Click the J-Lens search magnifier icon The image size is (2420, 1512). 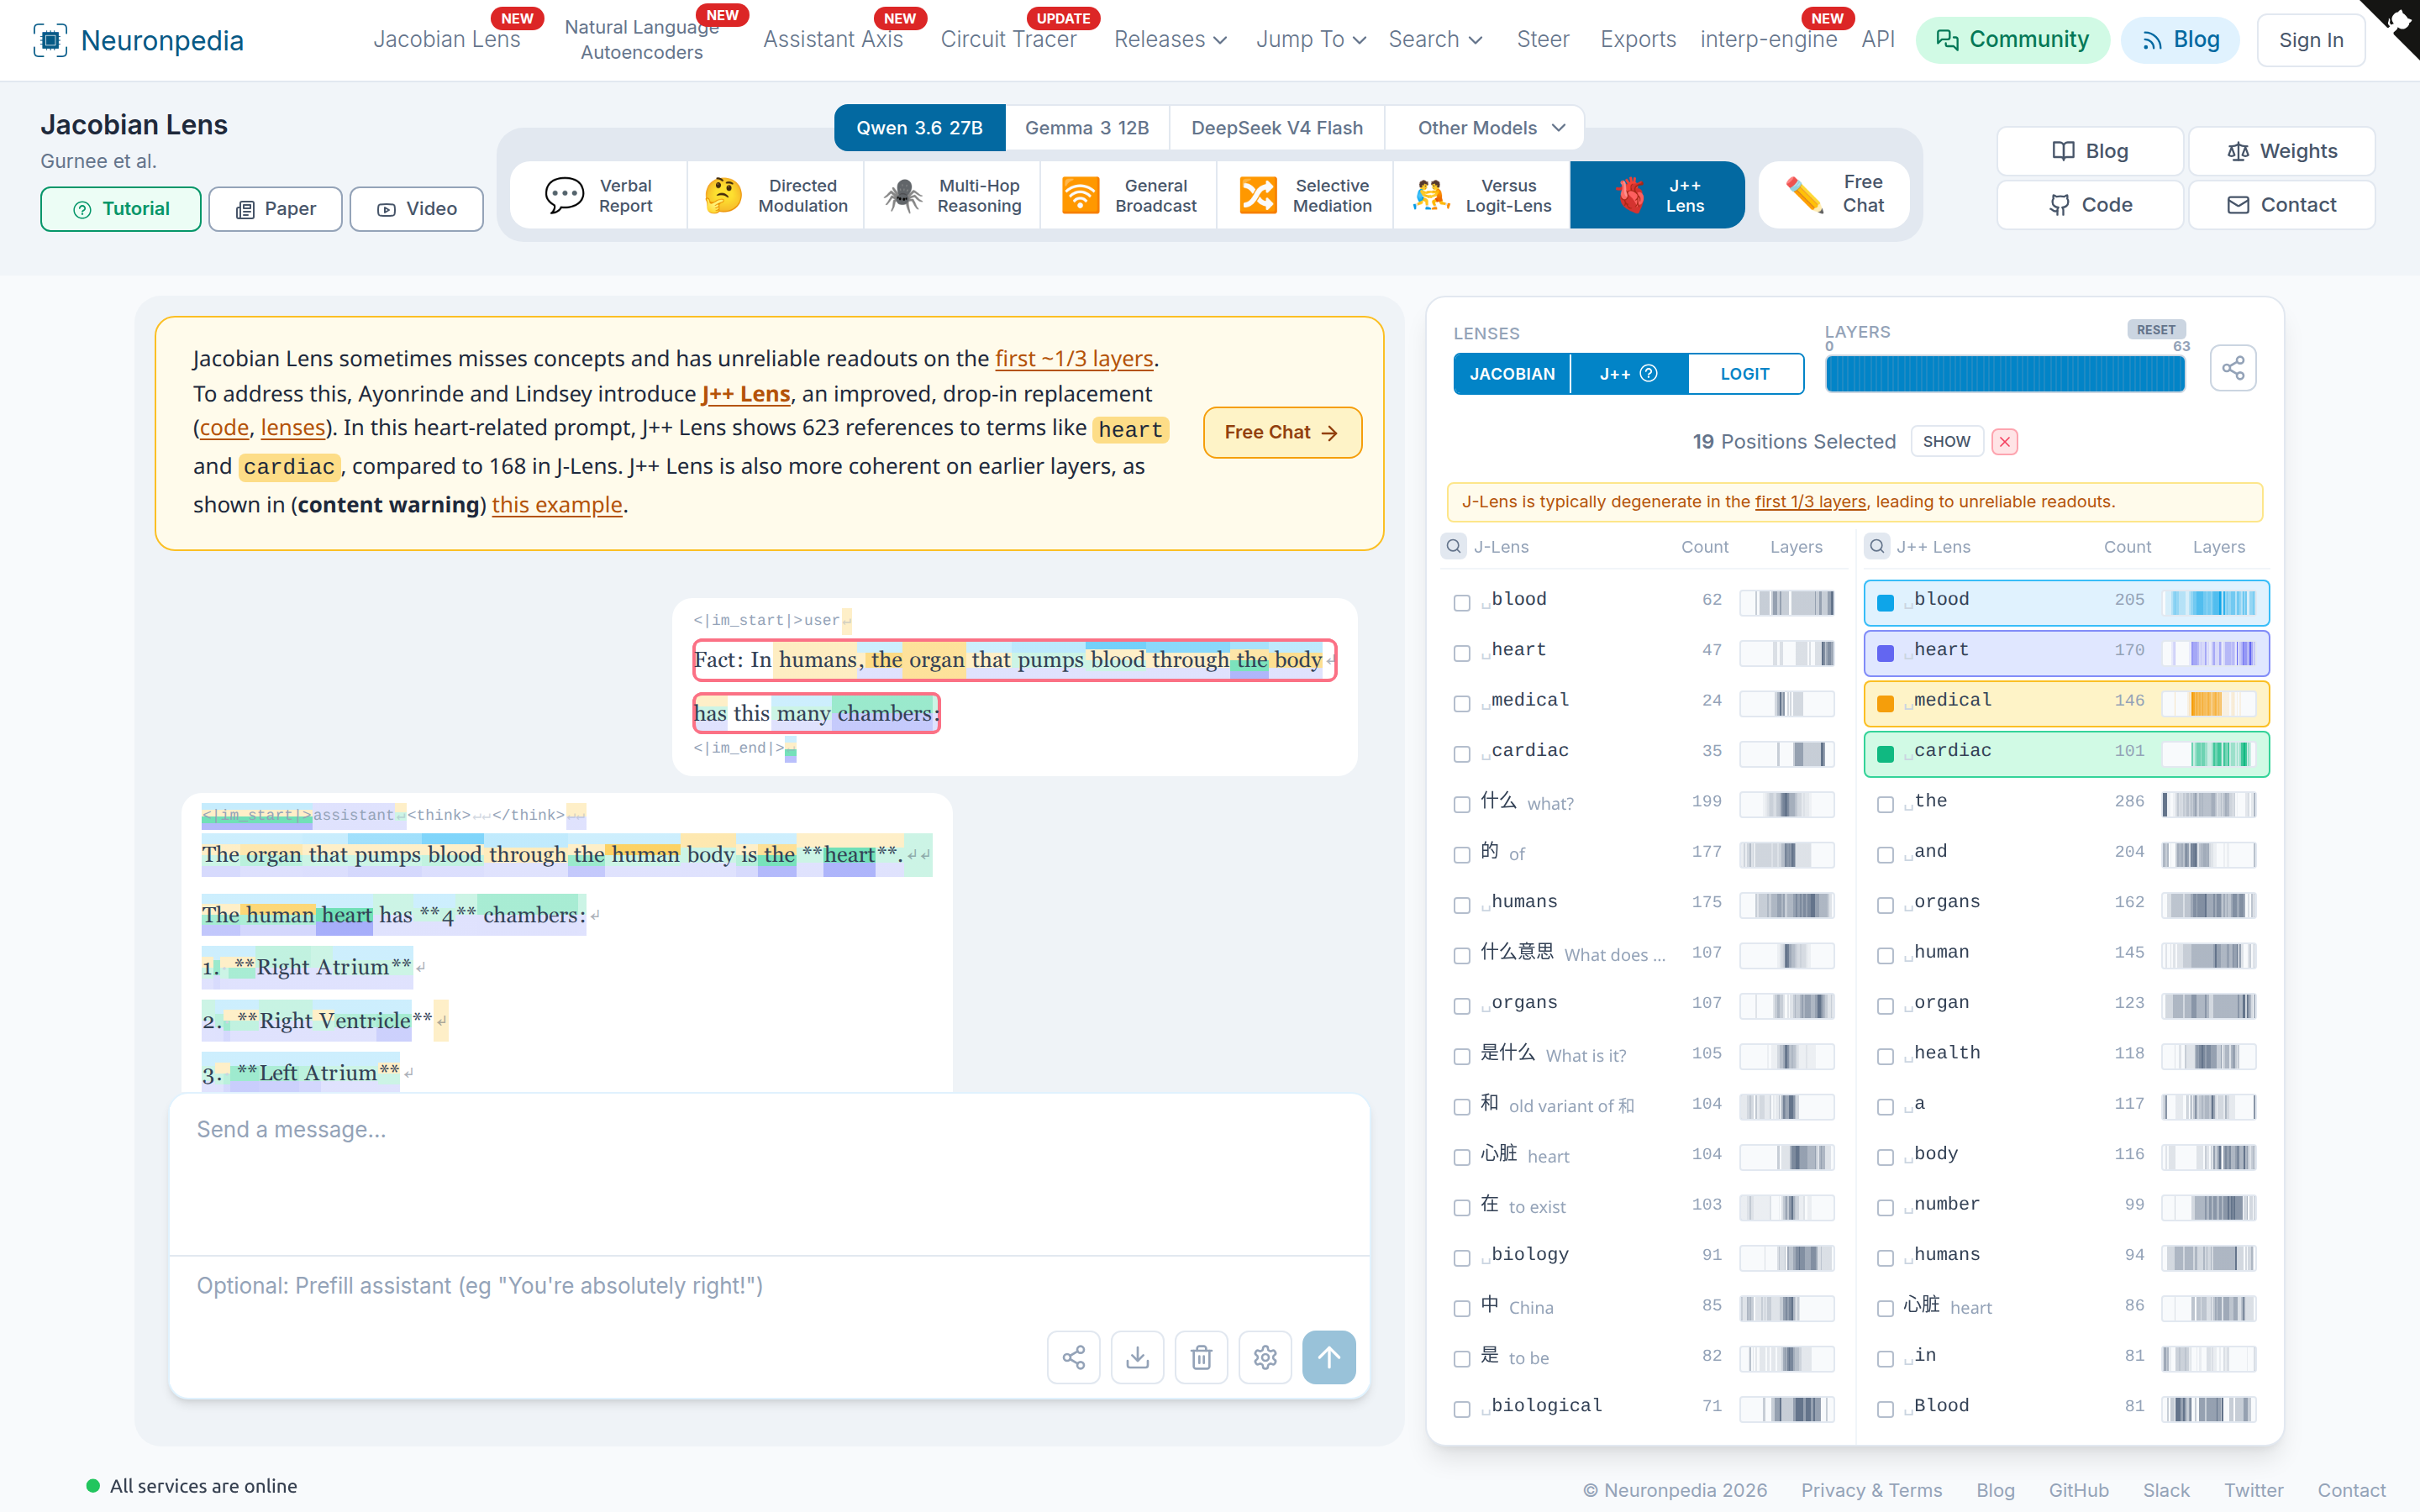(1454, 546)
